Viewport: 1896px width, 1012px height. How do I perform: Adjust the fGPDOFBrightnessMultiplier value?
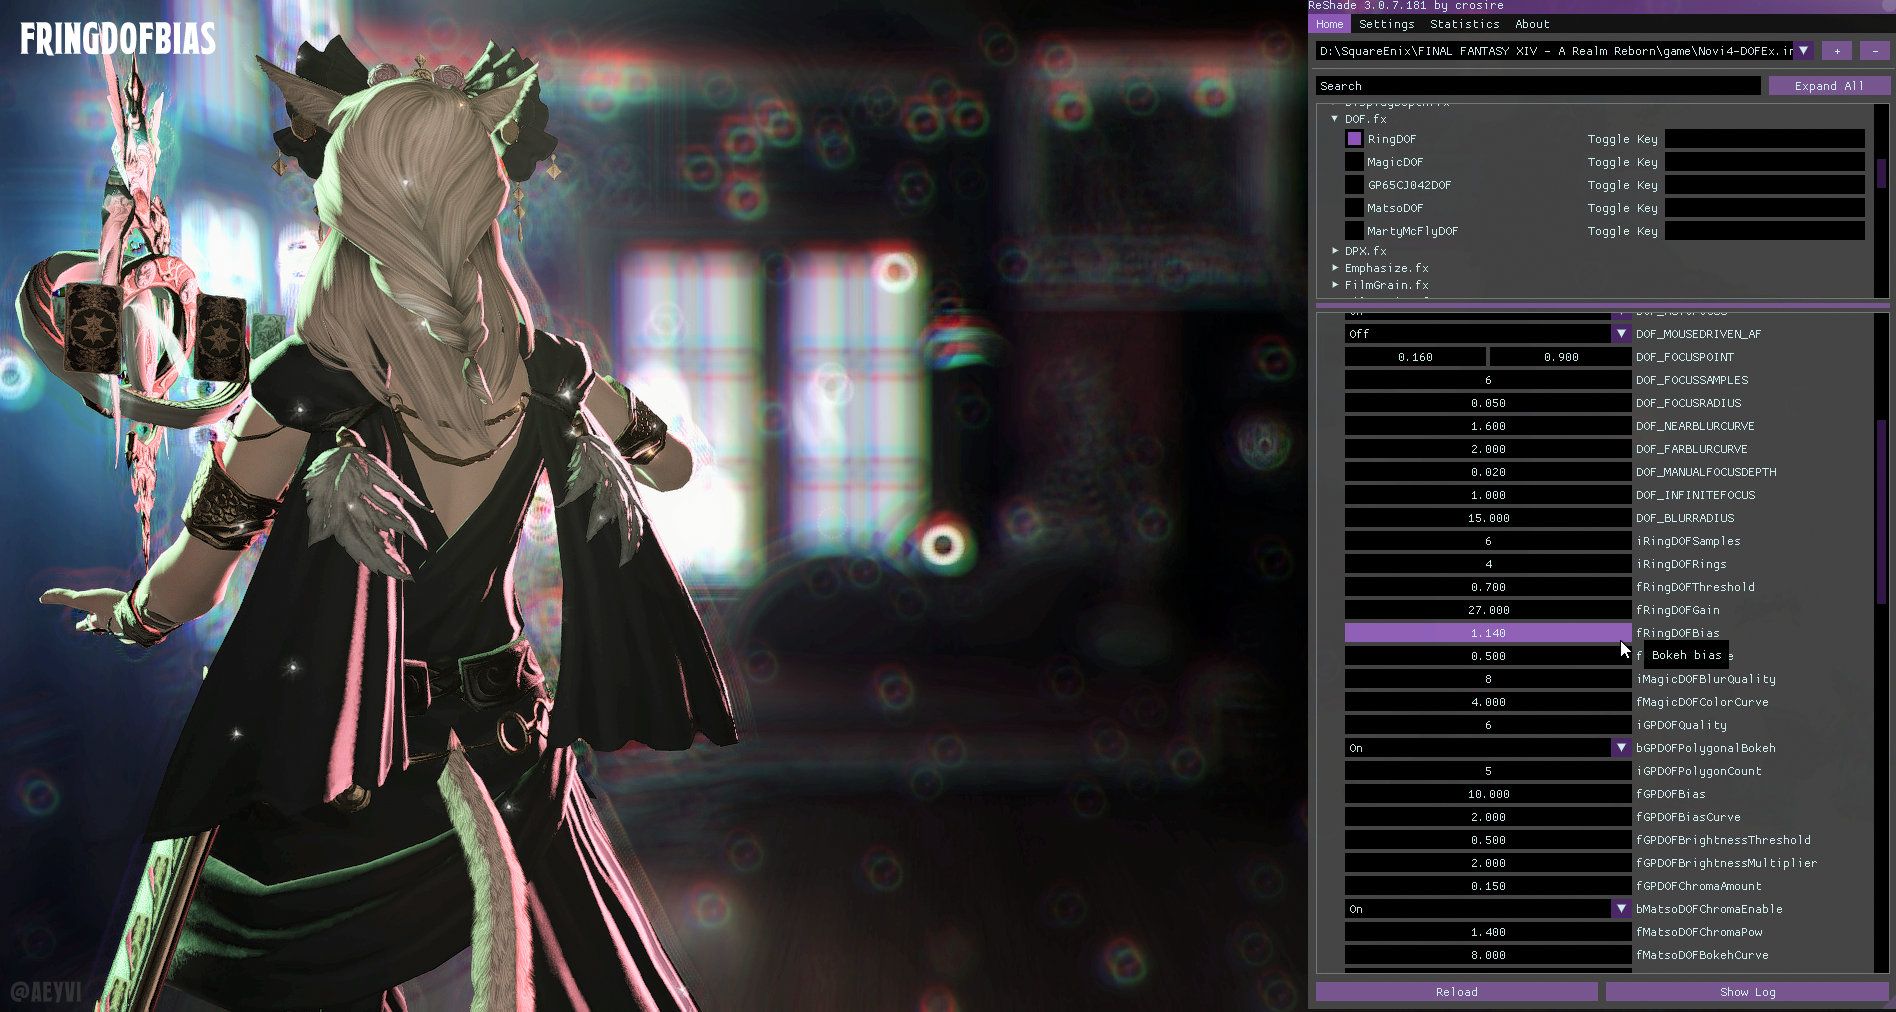pyautogui.click(x=1488, y=863)
